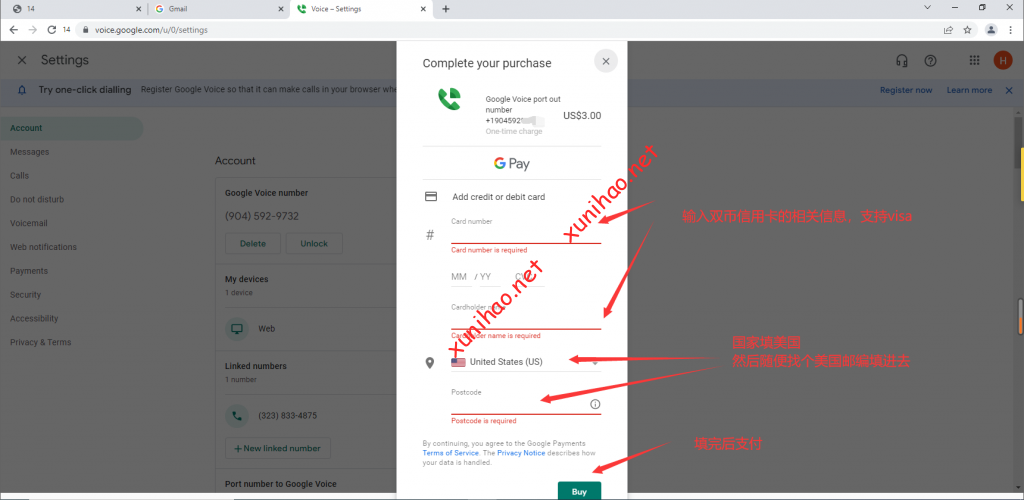Dismiss the one-click dialling banner
This screenshot has width=1024, height=500.
(1007, 90)
